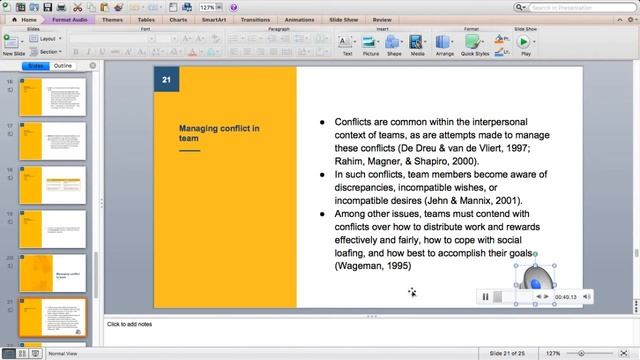Image resolution: width=640 pixels, height=360 pixels.
Task: Click the Redo icon in the top toolbar
Action: pyautogui.click(x=153, y=7)
